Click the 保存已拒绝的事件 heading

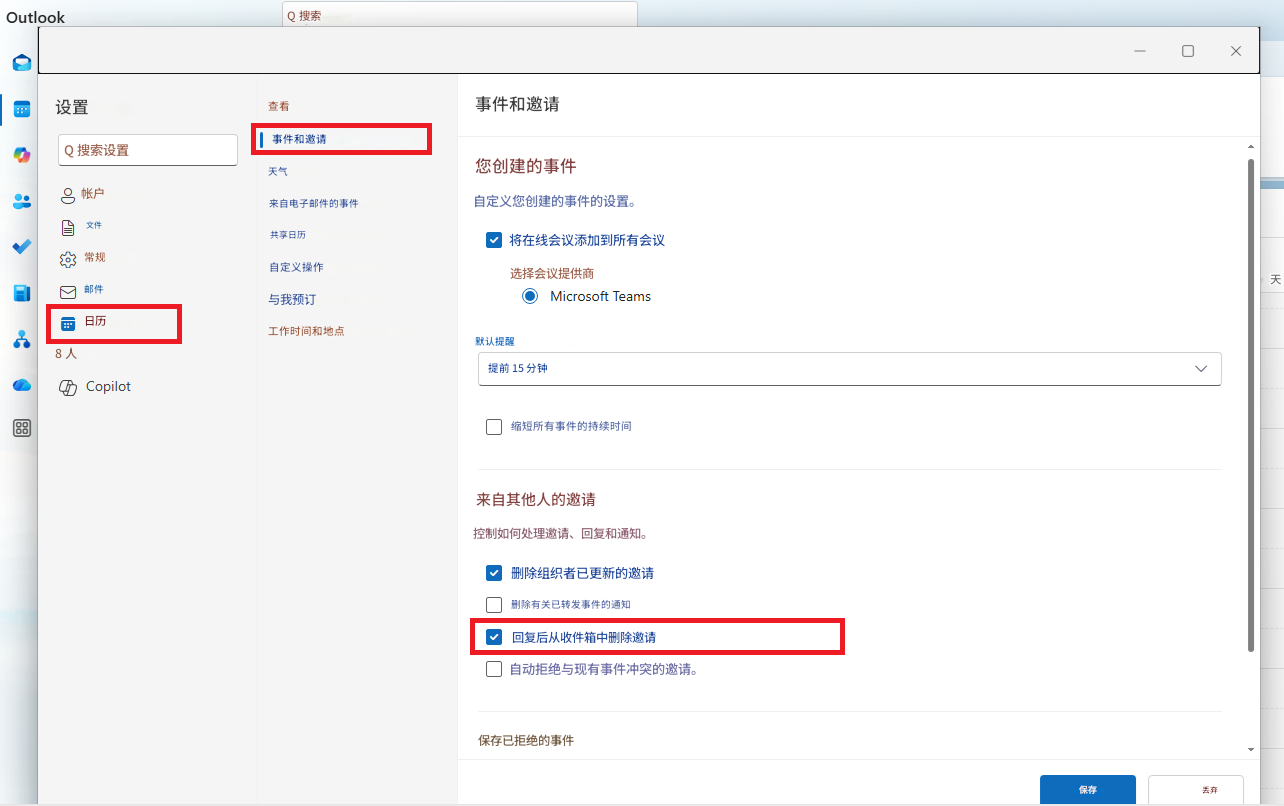pyautogui.click(x=526, y=741)
